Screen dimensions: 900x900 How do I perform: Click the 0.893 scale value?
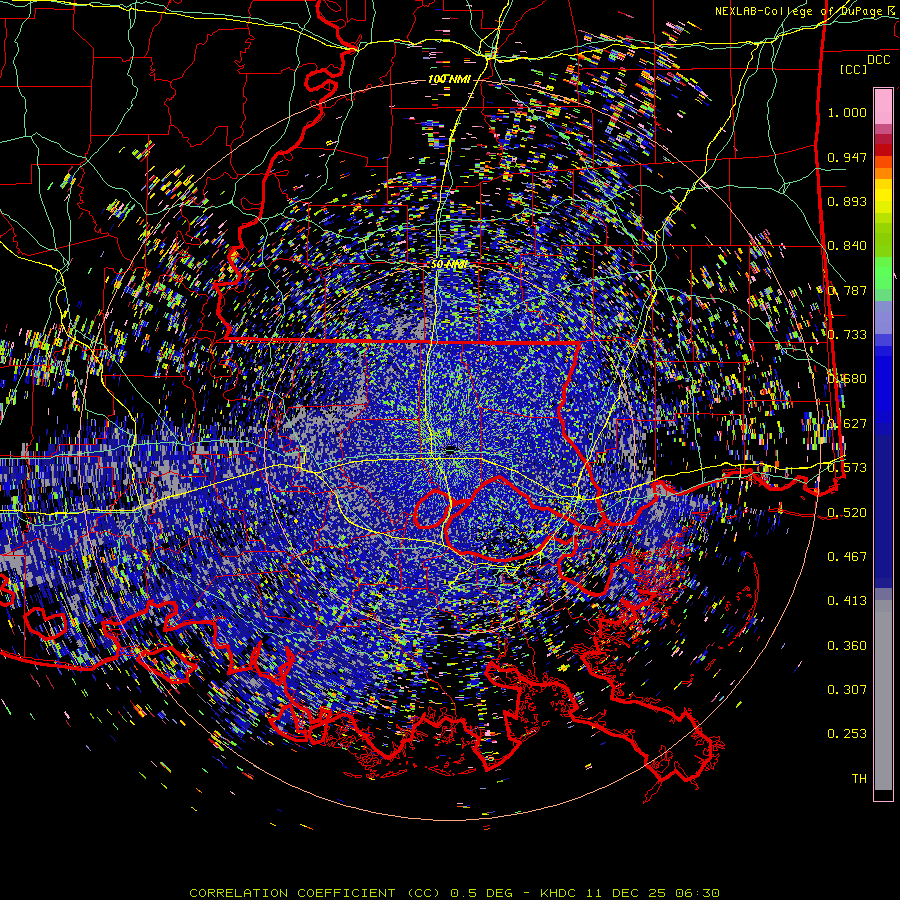click(847, 201)
